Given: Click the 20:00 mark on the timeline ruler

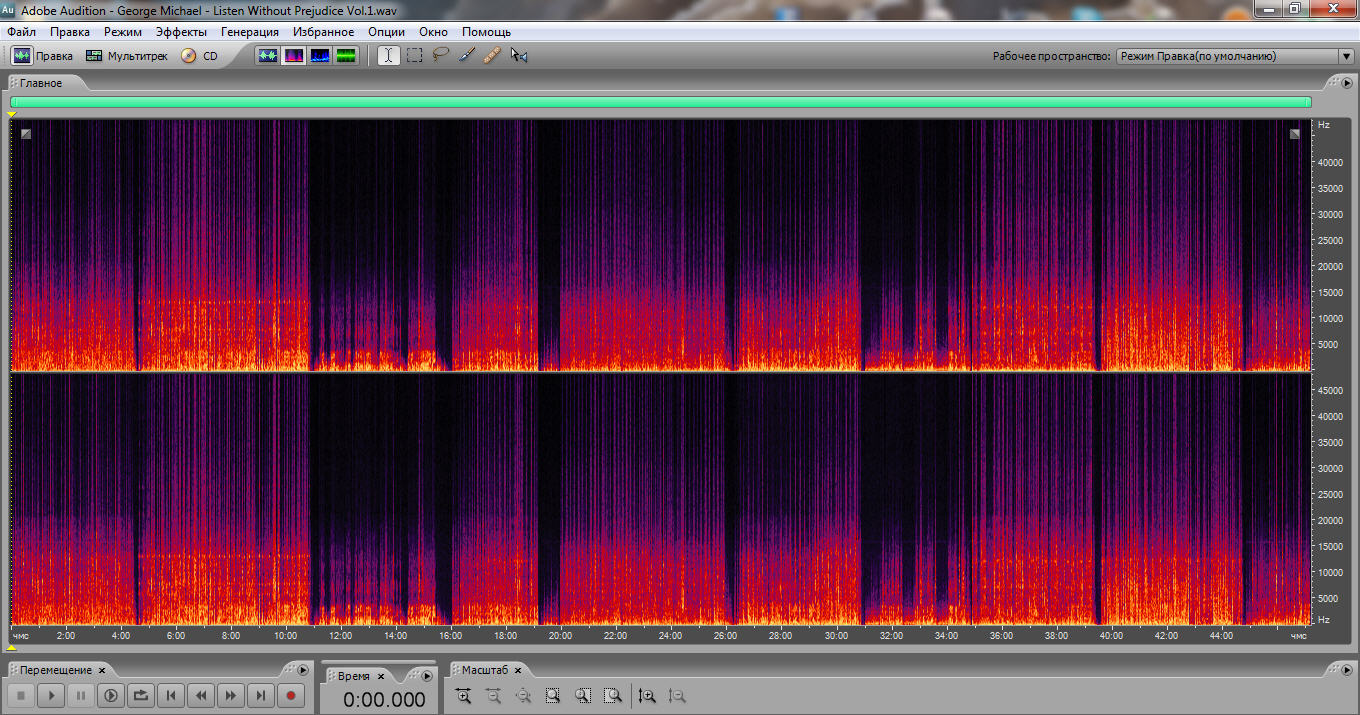Looking at the screenshot, I should (560, 635).
